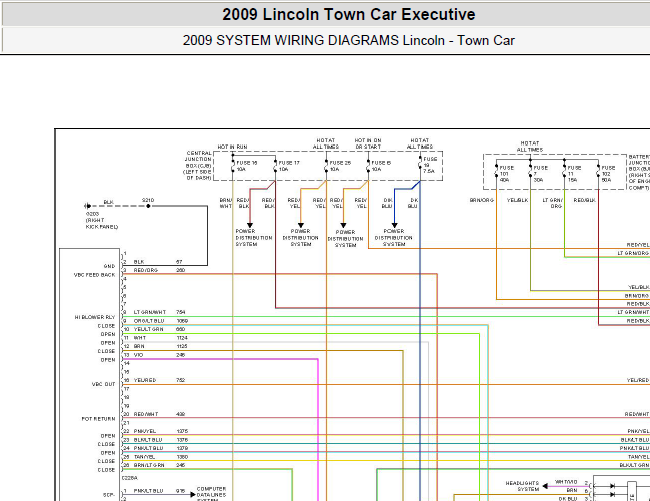This screenshot has width=650, height=501.
Task: Click the 'HEADLIGHTS SYSTEM' reference
Action: pos(522,486)
